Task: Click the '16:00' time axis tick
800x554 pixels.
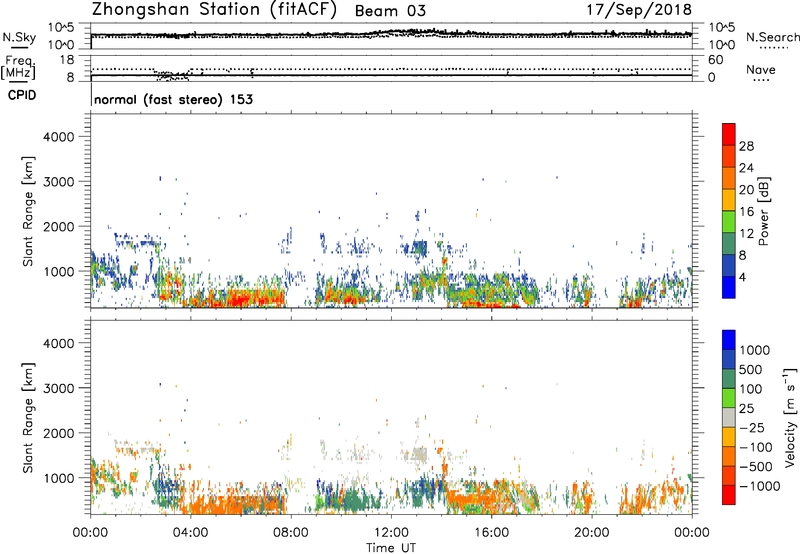Action: pyautogui.click(x=491, y=533)
